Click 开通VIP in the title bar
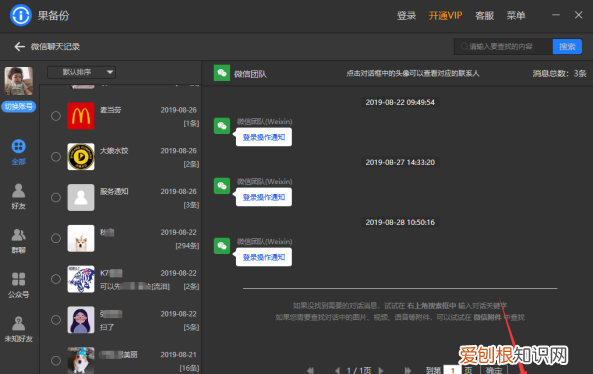This screenshot has height=374, width=593. 446,16
